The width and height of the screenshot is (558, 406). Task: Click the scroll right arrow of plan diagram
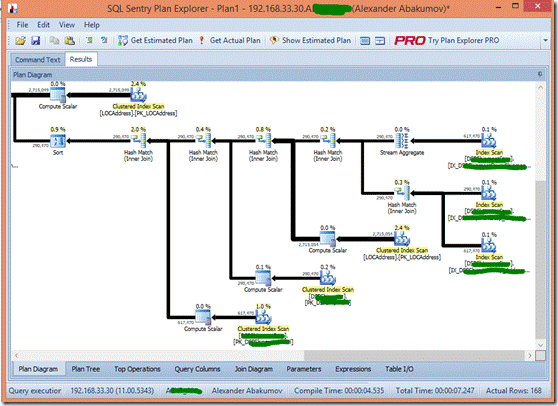pos(530,355)
